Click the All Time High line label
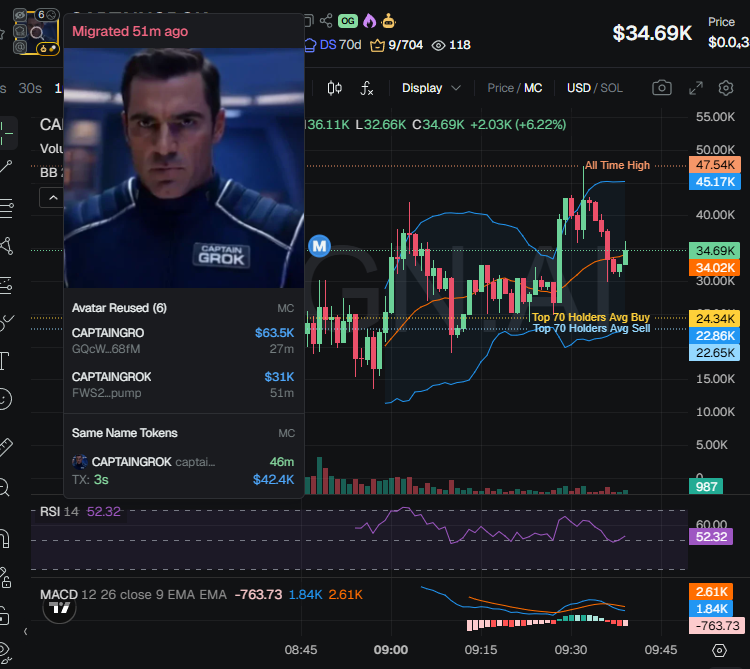 tap(618, 165)
